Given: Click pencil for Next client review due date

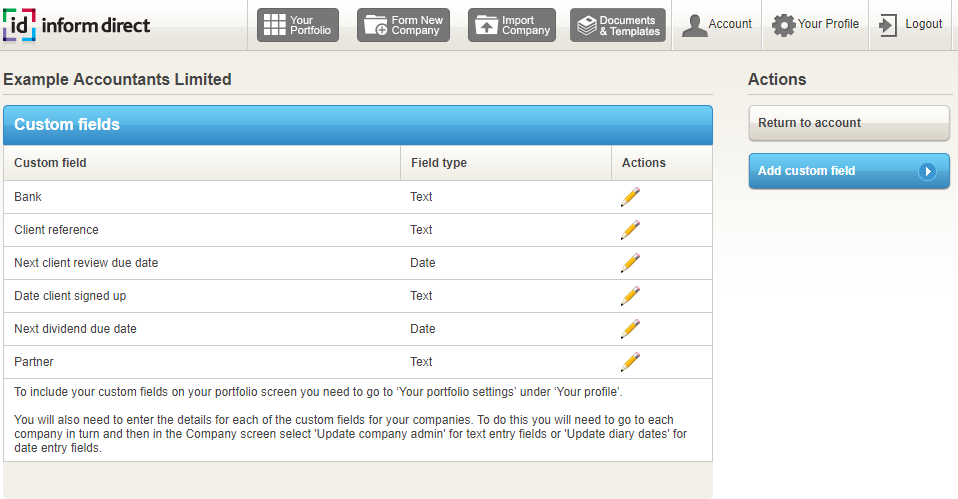Looking at the screenshot, I should tap(630, 263).
